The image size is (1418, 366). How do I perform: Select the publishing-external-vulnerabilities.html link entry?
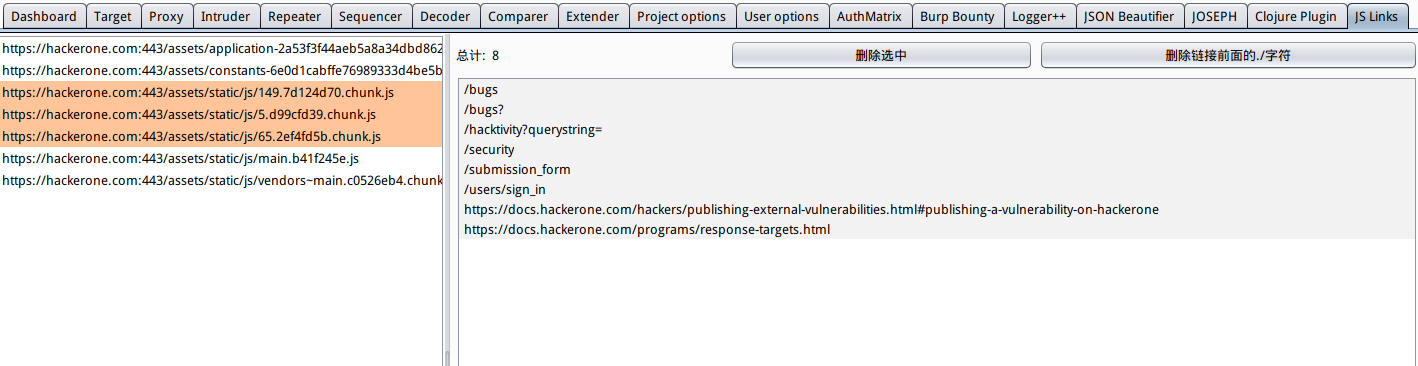click(938, 210)
